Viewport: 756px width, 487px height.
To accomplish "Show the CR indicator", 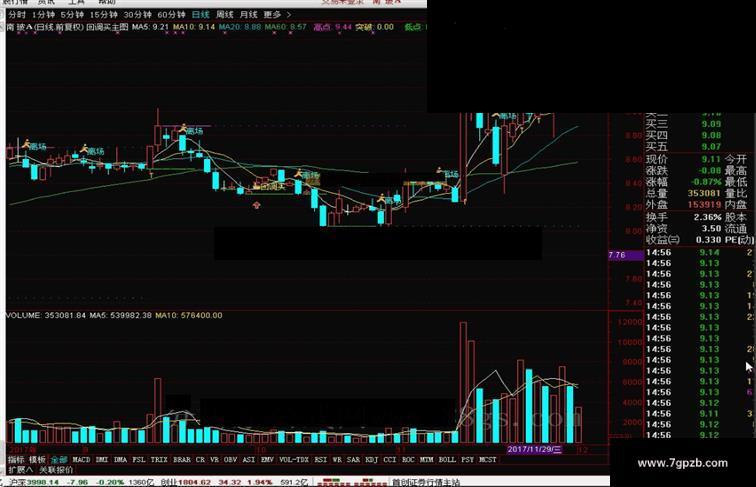I will click(x=201, y=460).
